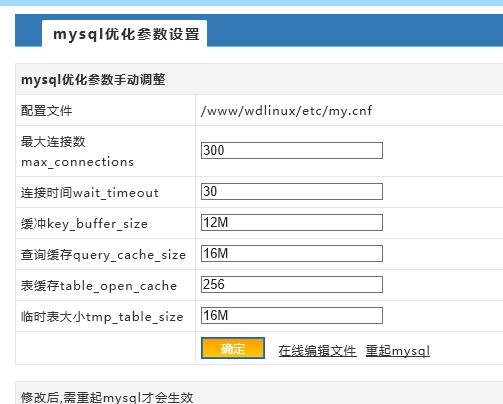Click the 缓冲key_buffer_size label
Viewport: 503px width, 404px height.
point(84,223)
